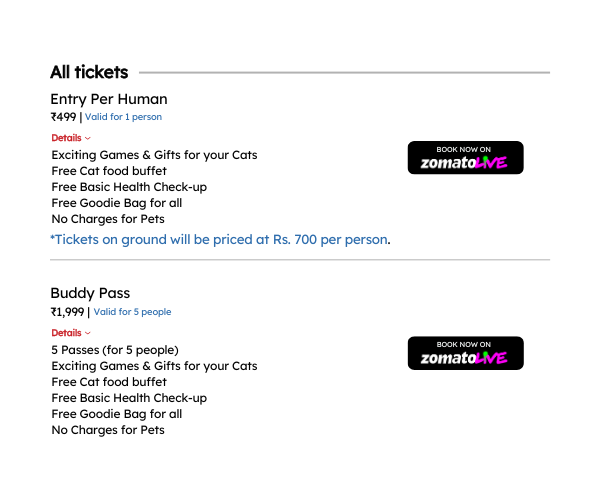Click the chevron beside Entry Per Human Details
Screen dimensions: 600x500
tap(88, 138)
